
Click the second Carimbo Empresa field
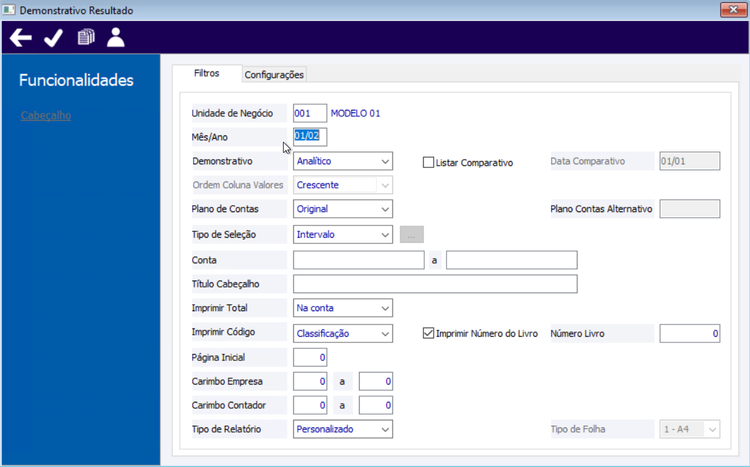coord(376,381)
